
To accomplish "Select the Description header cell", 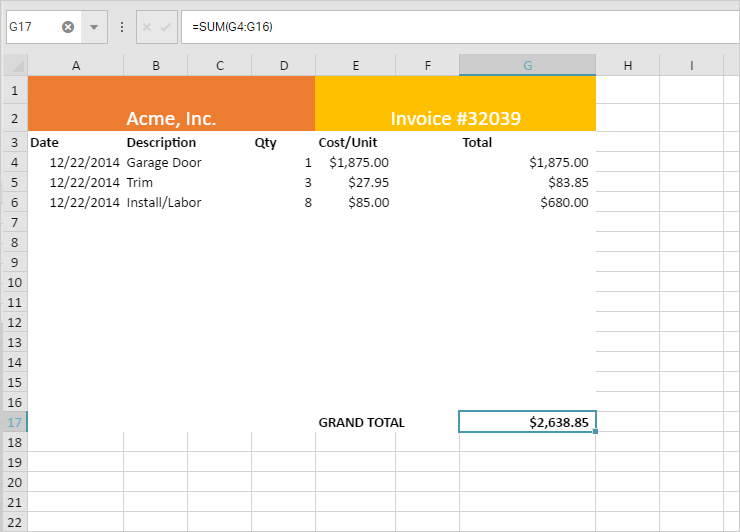I will point(156,142).
